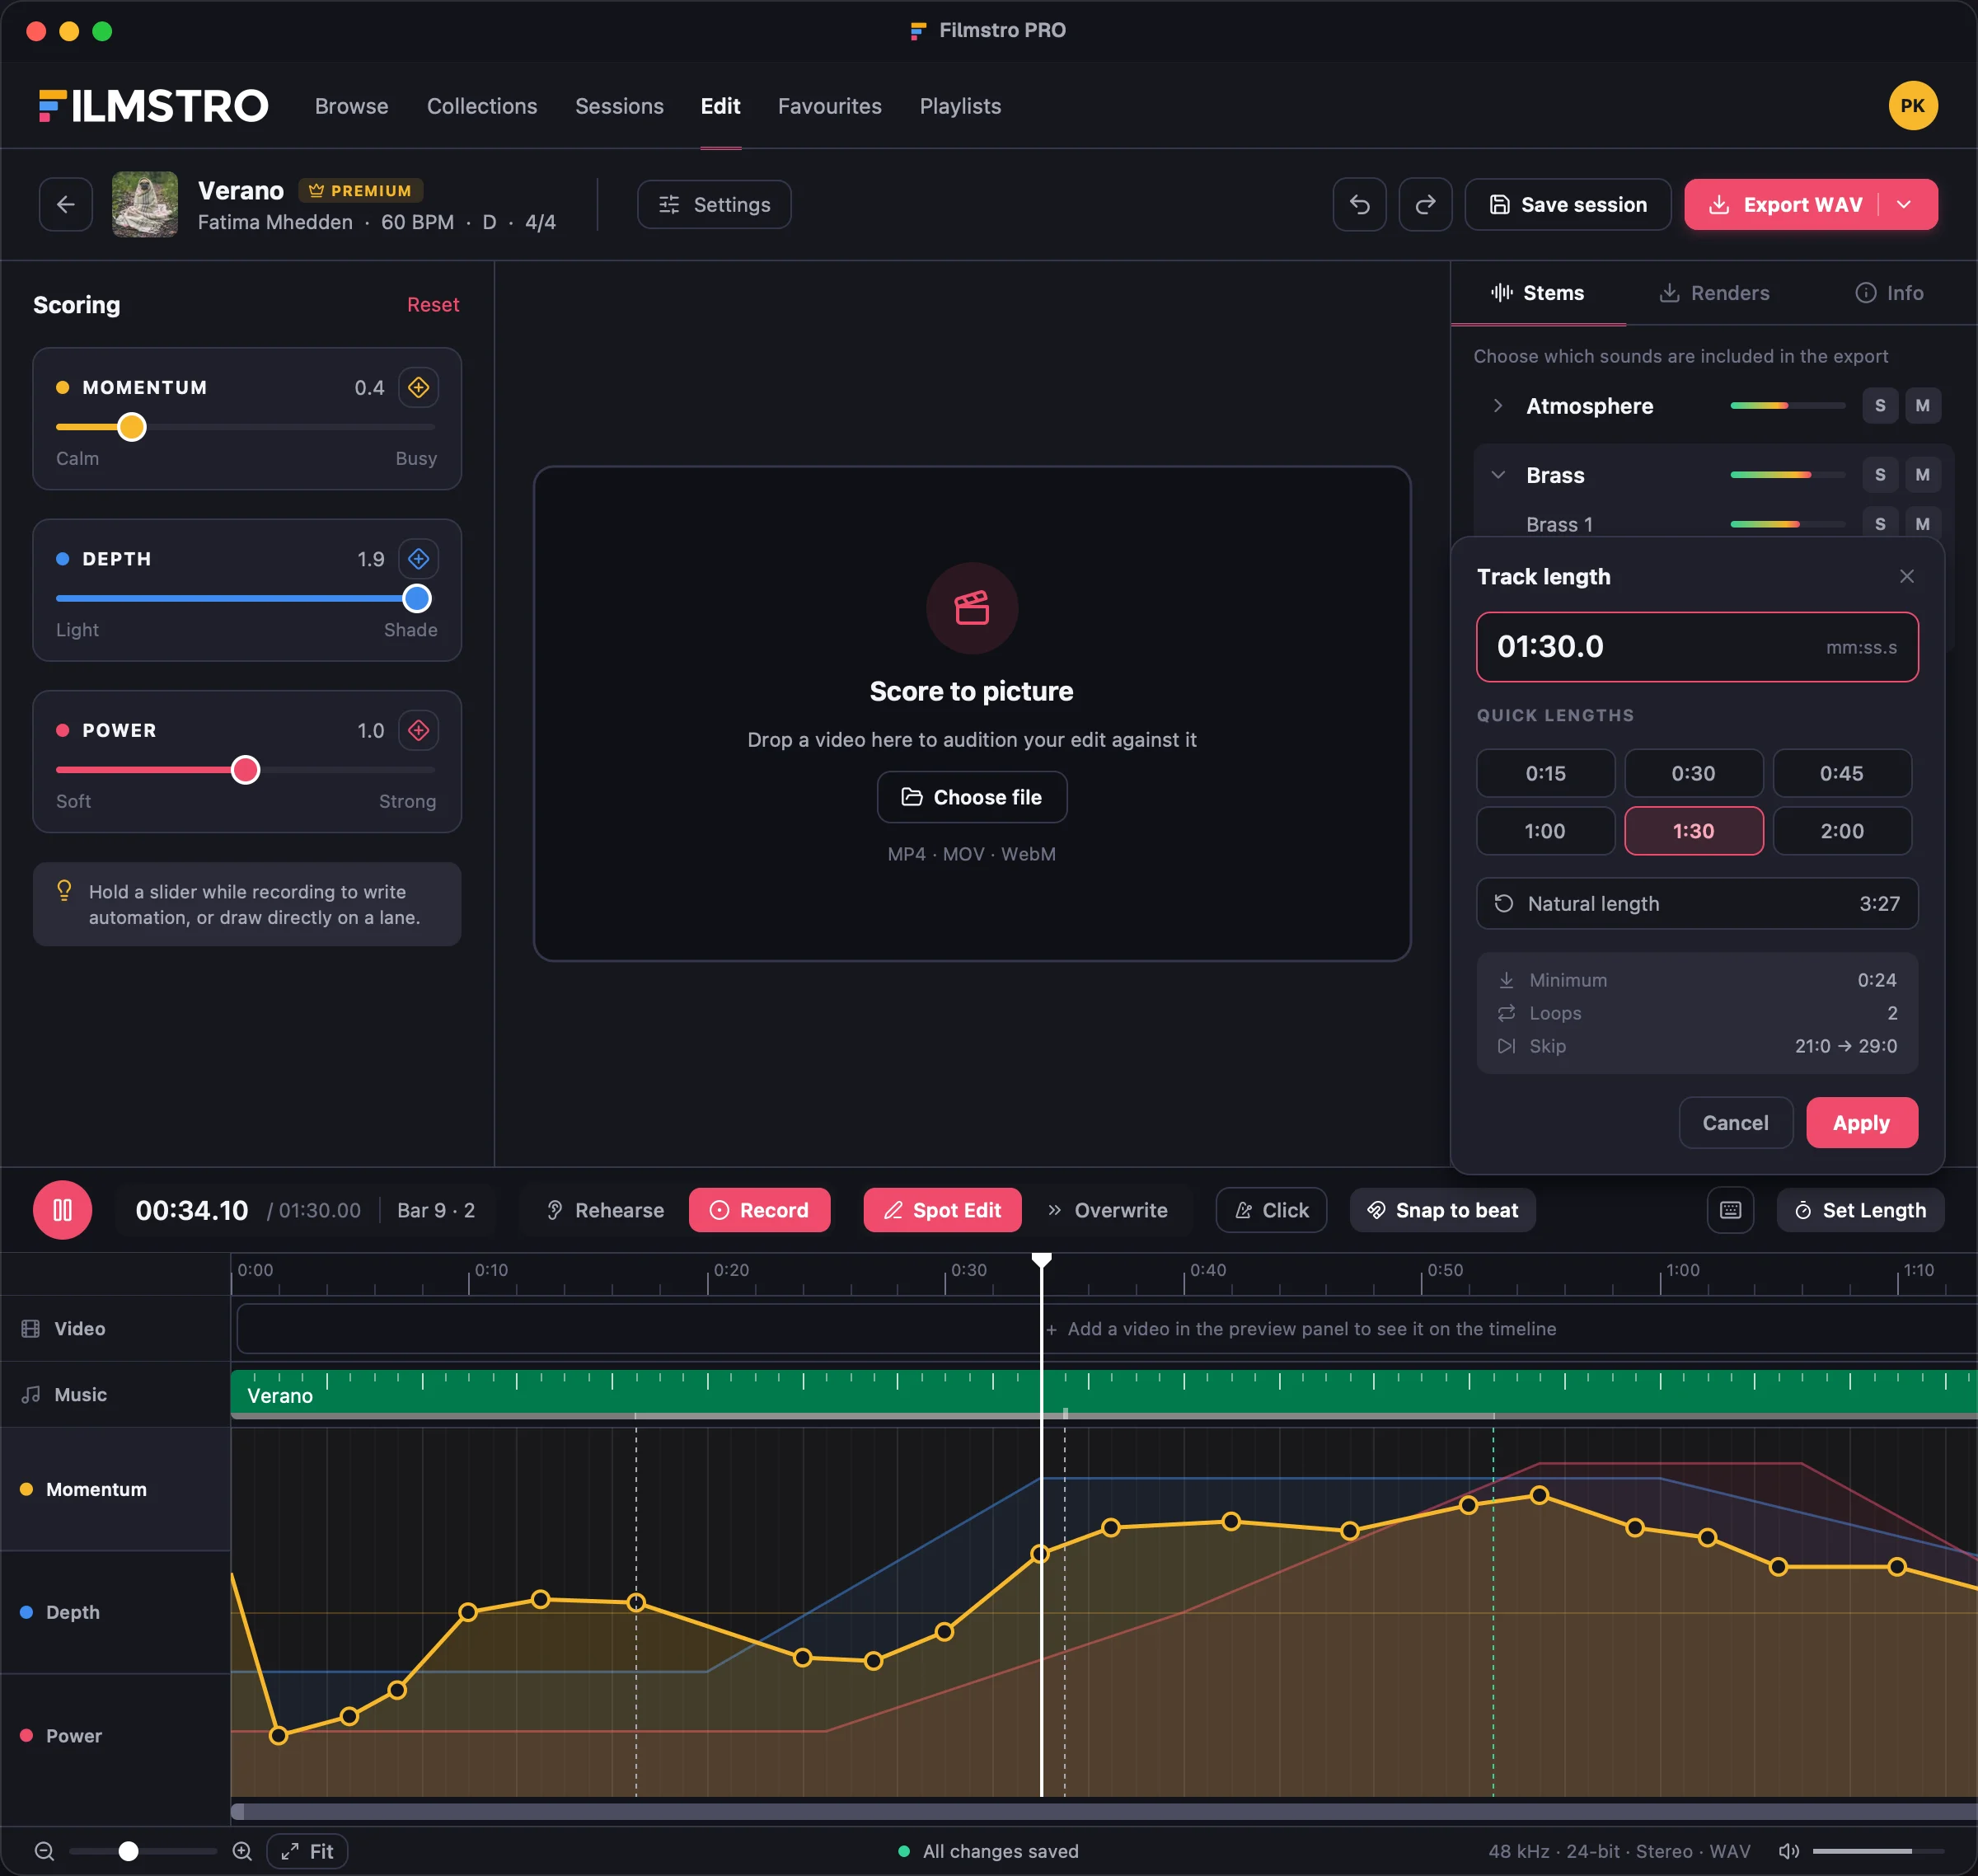Open the Verano album thumbnail

(x=145, y=205)
